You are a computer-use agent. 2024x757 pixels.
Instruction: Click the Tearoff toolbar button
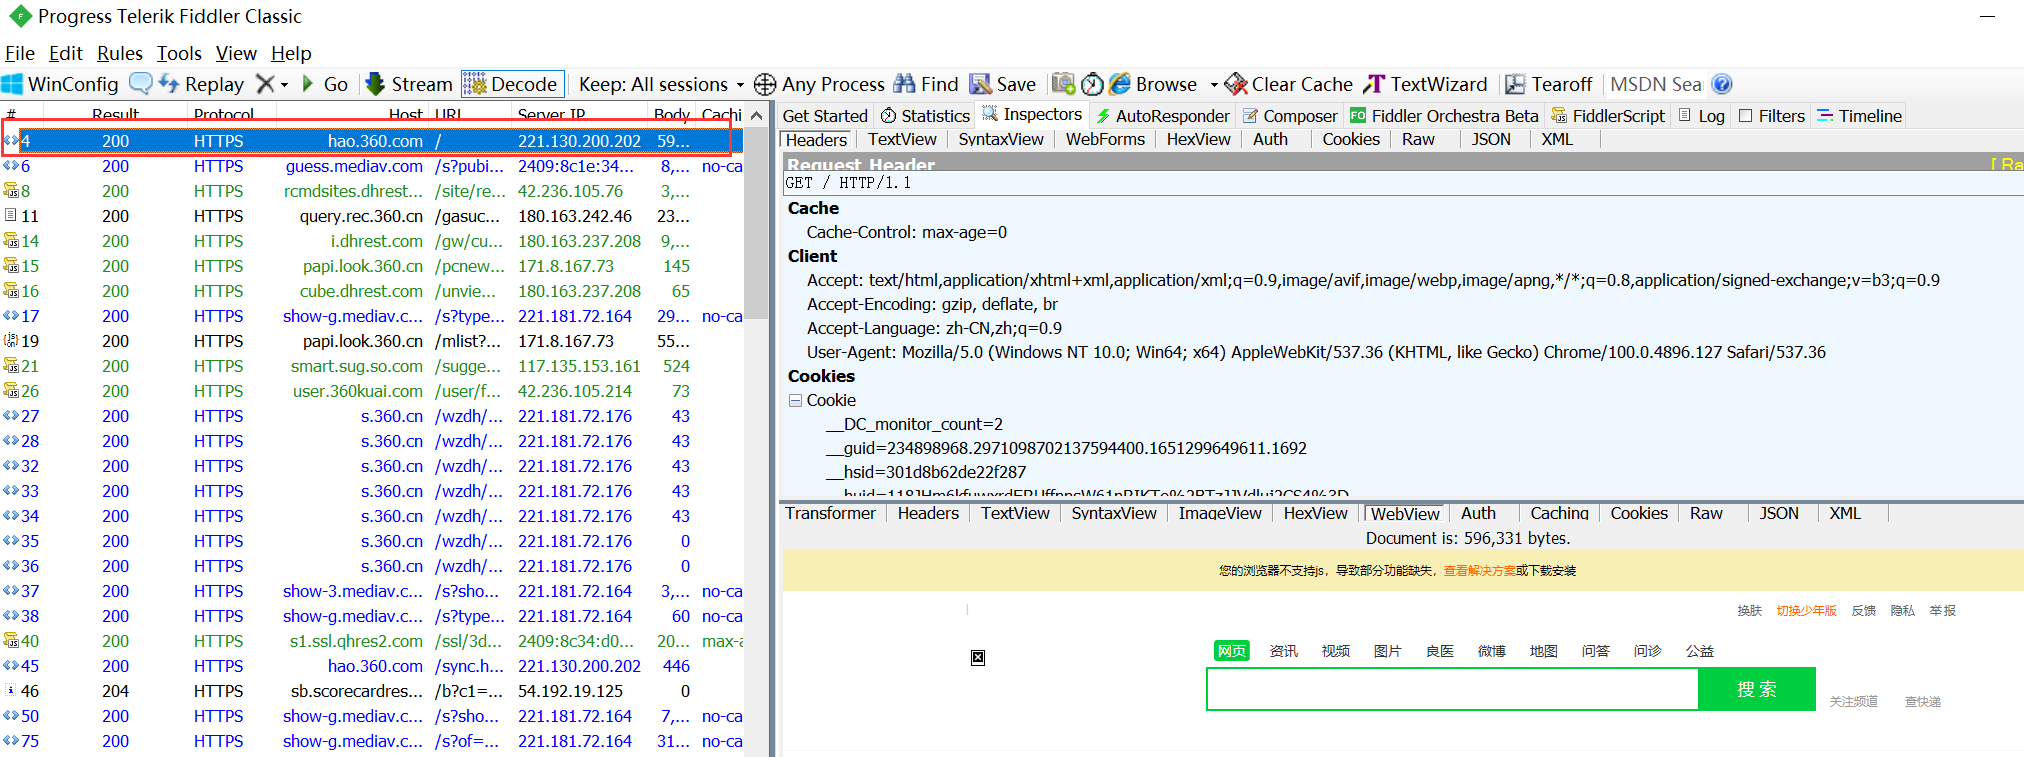click(1549, 84)
